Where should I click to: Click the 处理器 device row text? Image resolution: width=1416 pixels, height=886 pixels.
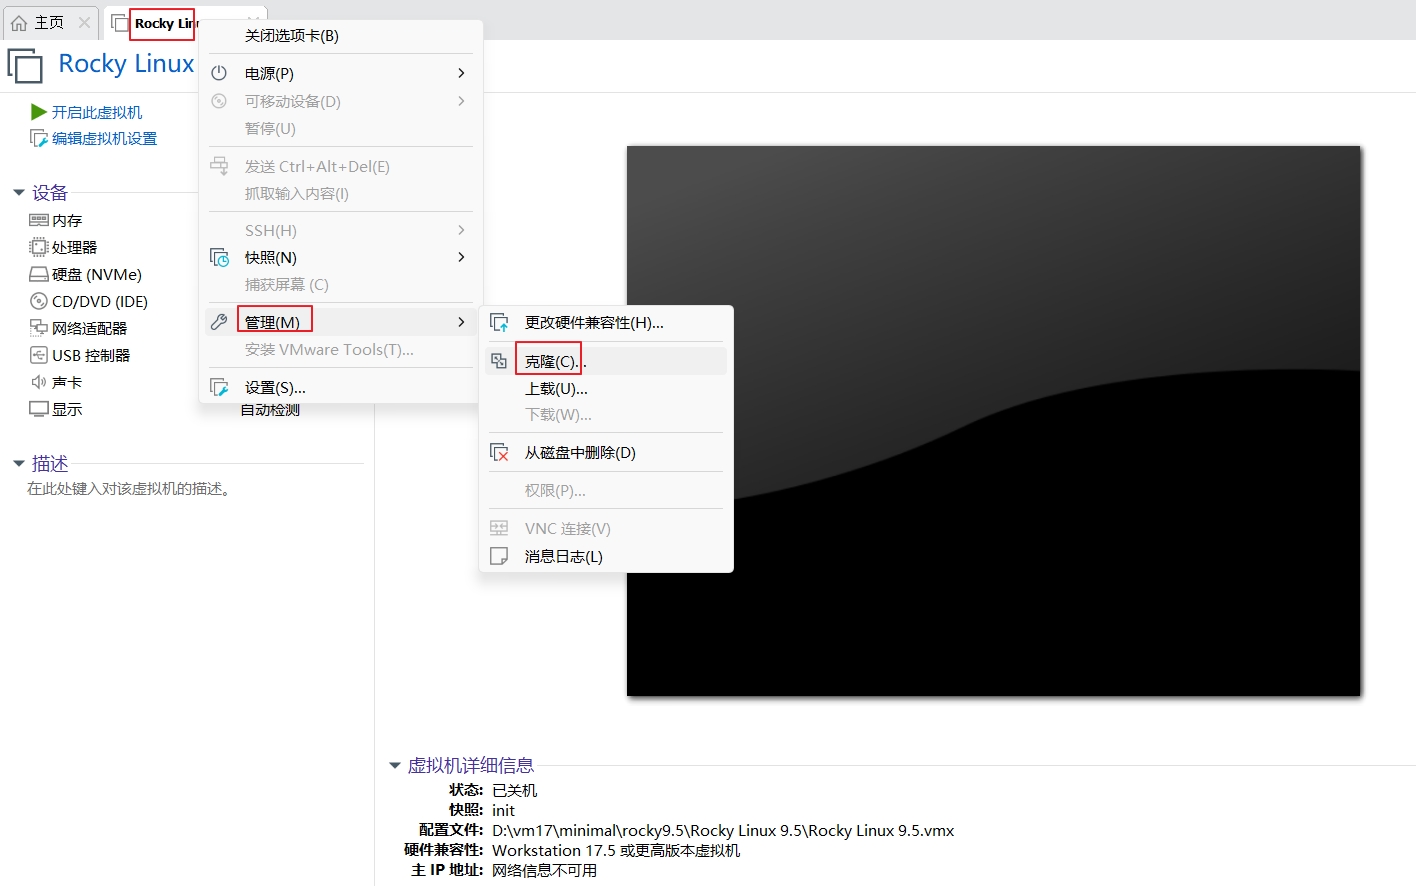click(x=75, y=248)
